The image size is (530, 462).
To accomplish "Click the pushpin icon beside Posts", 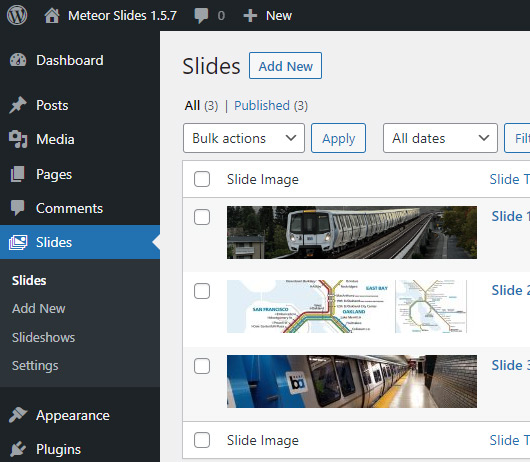I will (x=18, y=105).
